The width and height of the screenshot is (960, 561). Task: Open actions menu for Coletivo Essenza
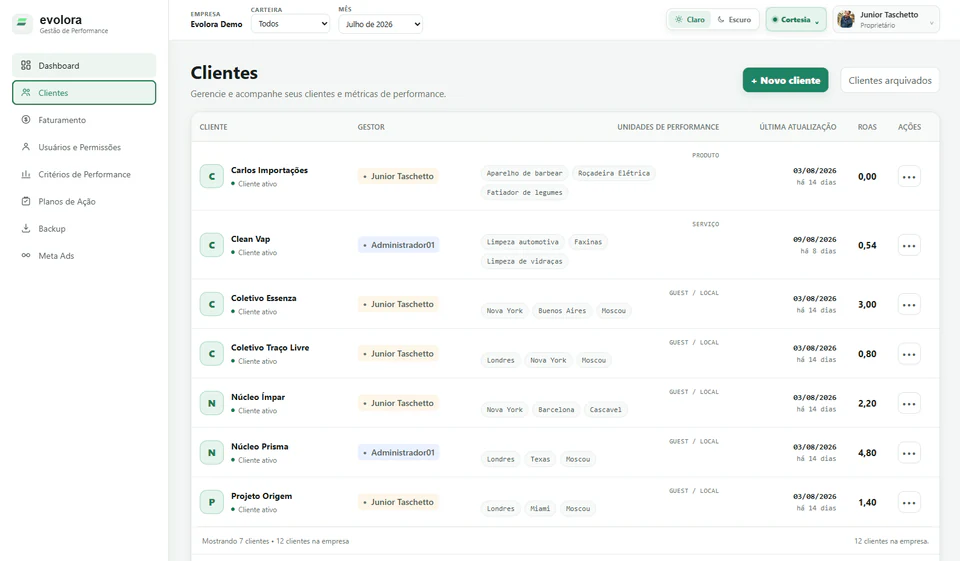[x=909, y=304]
